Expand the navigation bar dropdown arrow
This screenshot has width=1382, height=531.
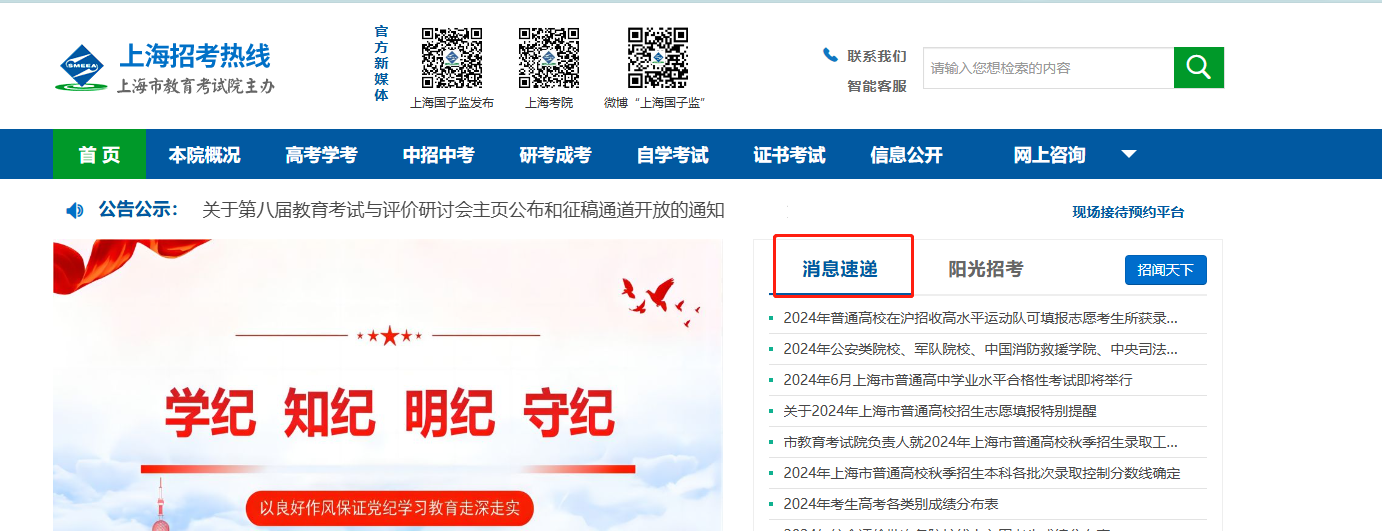pos(1129,154)
